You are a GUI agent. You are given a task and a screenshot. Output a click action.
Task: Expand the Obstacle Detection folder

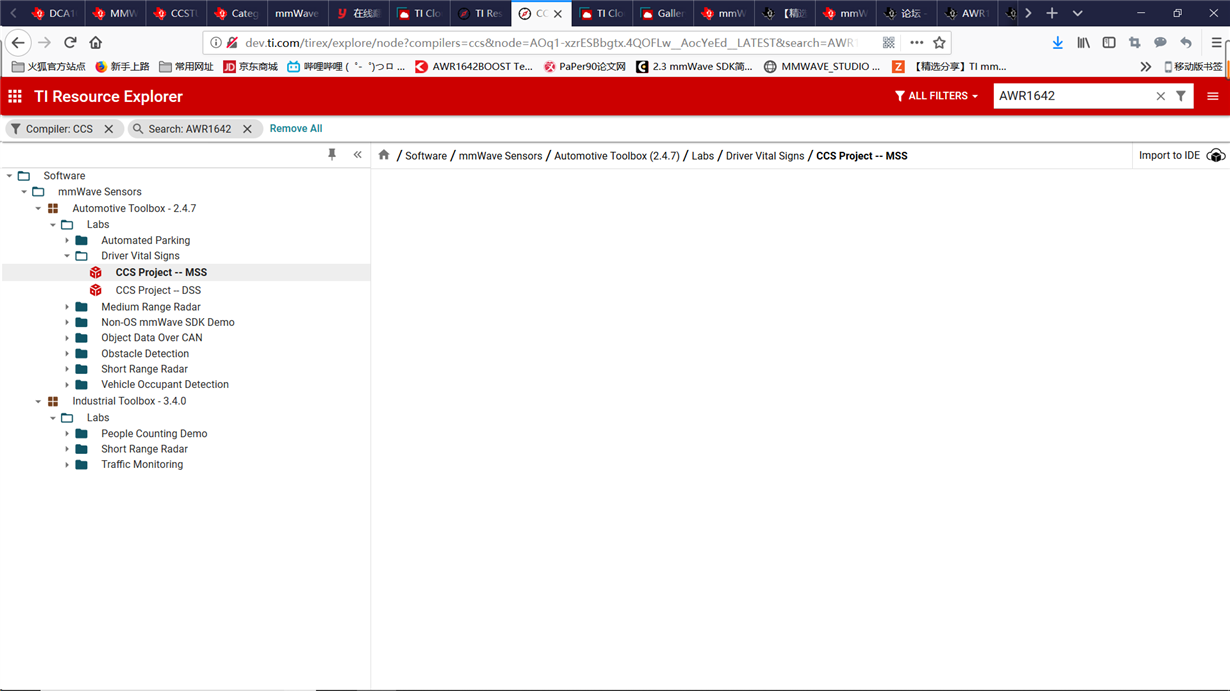coord(67,354)
